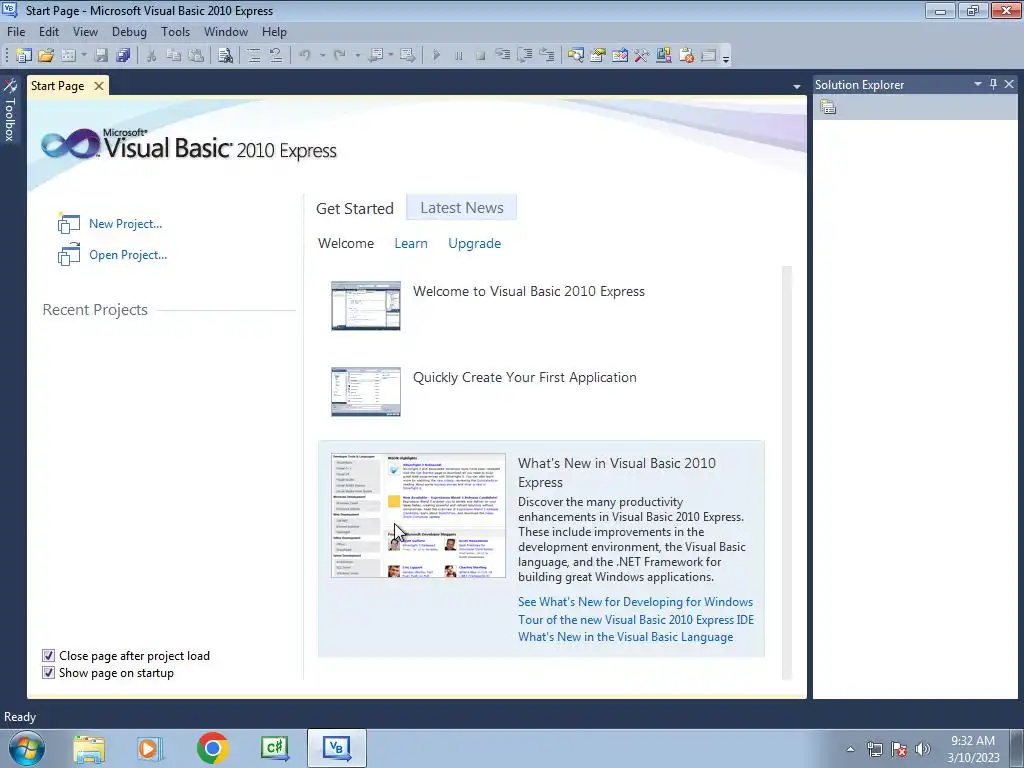1024x768 pixels.
Task: Click the Cut scissors toolbar icon
Action: 151,56
